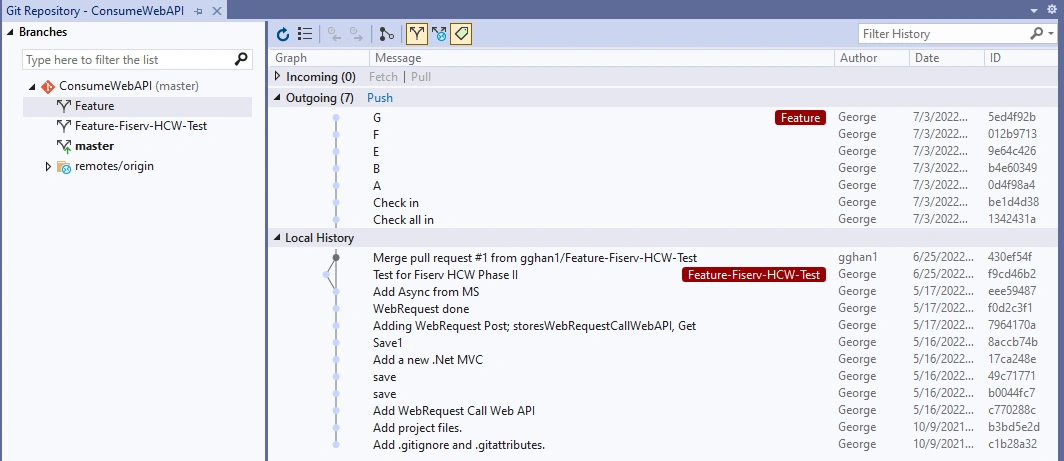Click the search icon in branch filter

click(x=242, y=60)
